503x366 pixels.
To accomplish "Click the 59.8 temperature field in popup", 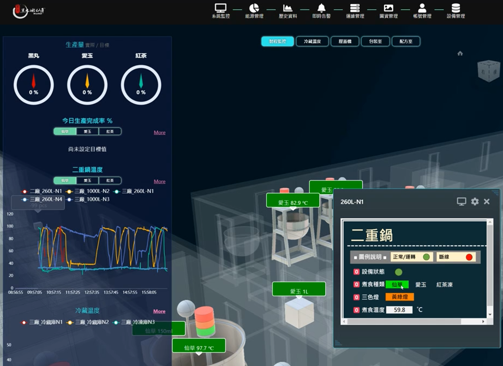I will coord(399,310).
